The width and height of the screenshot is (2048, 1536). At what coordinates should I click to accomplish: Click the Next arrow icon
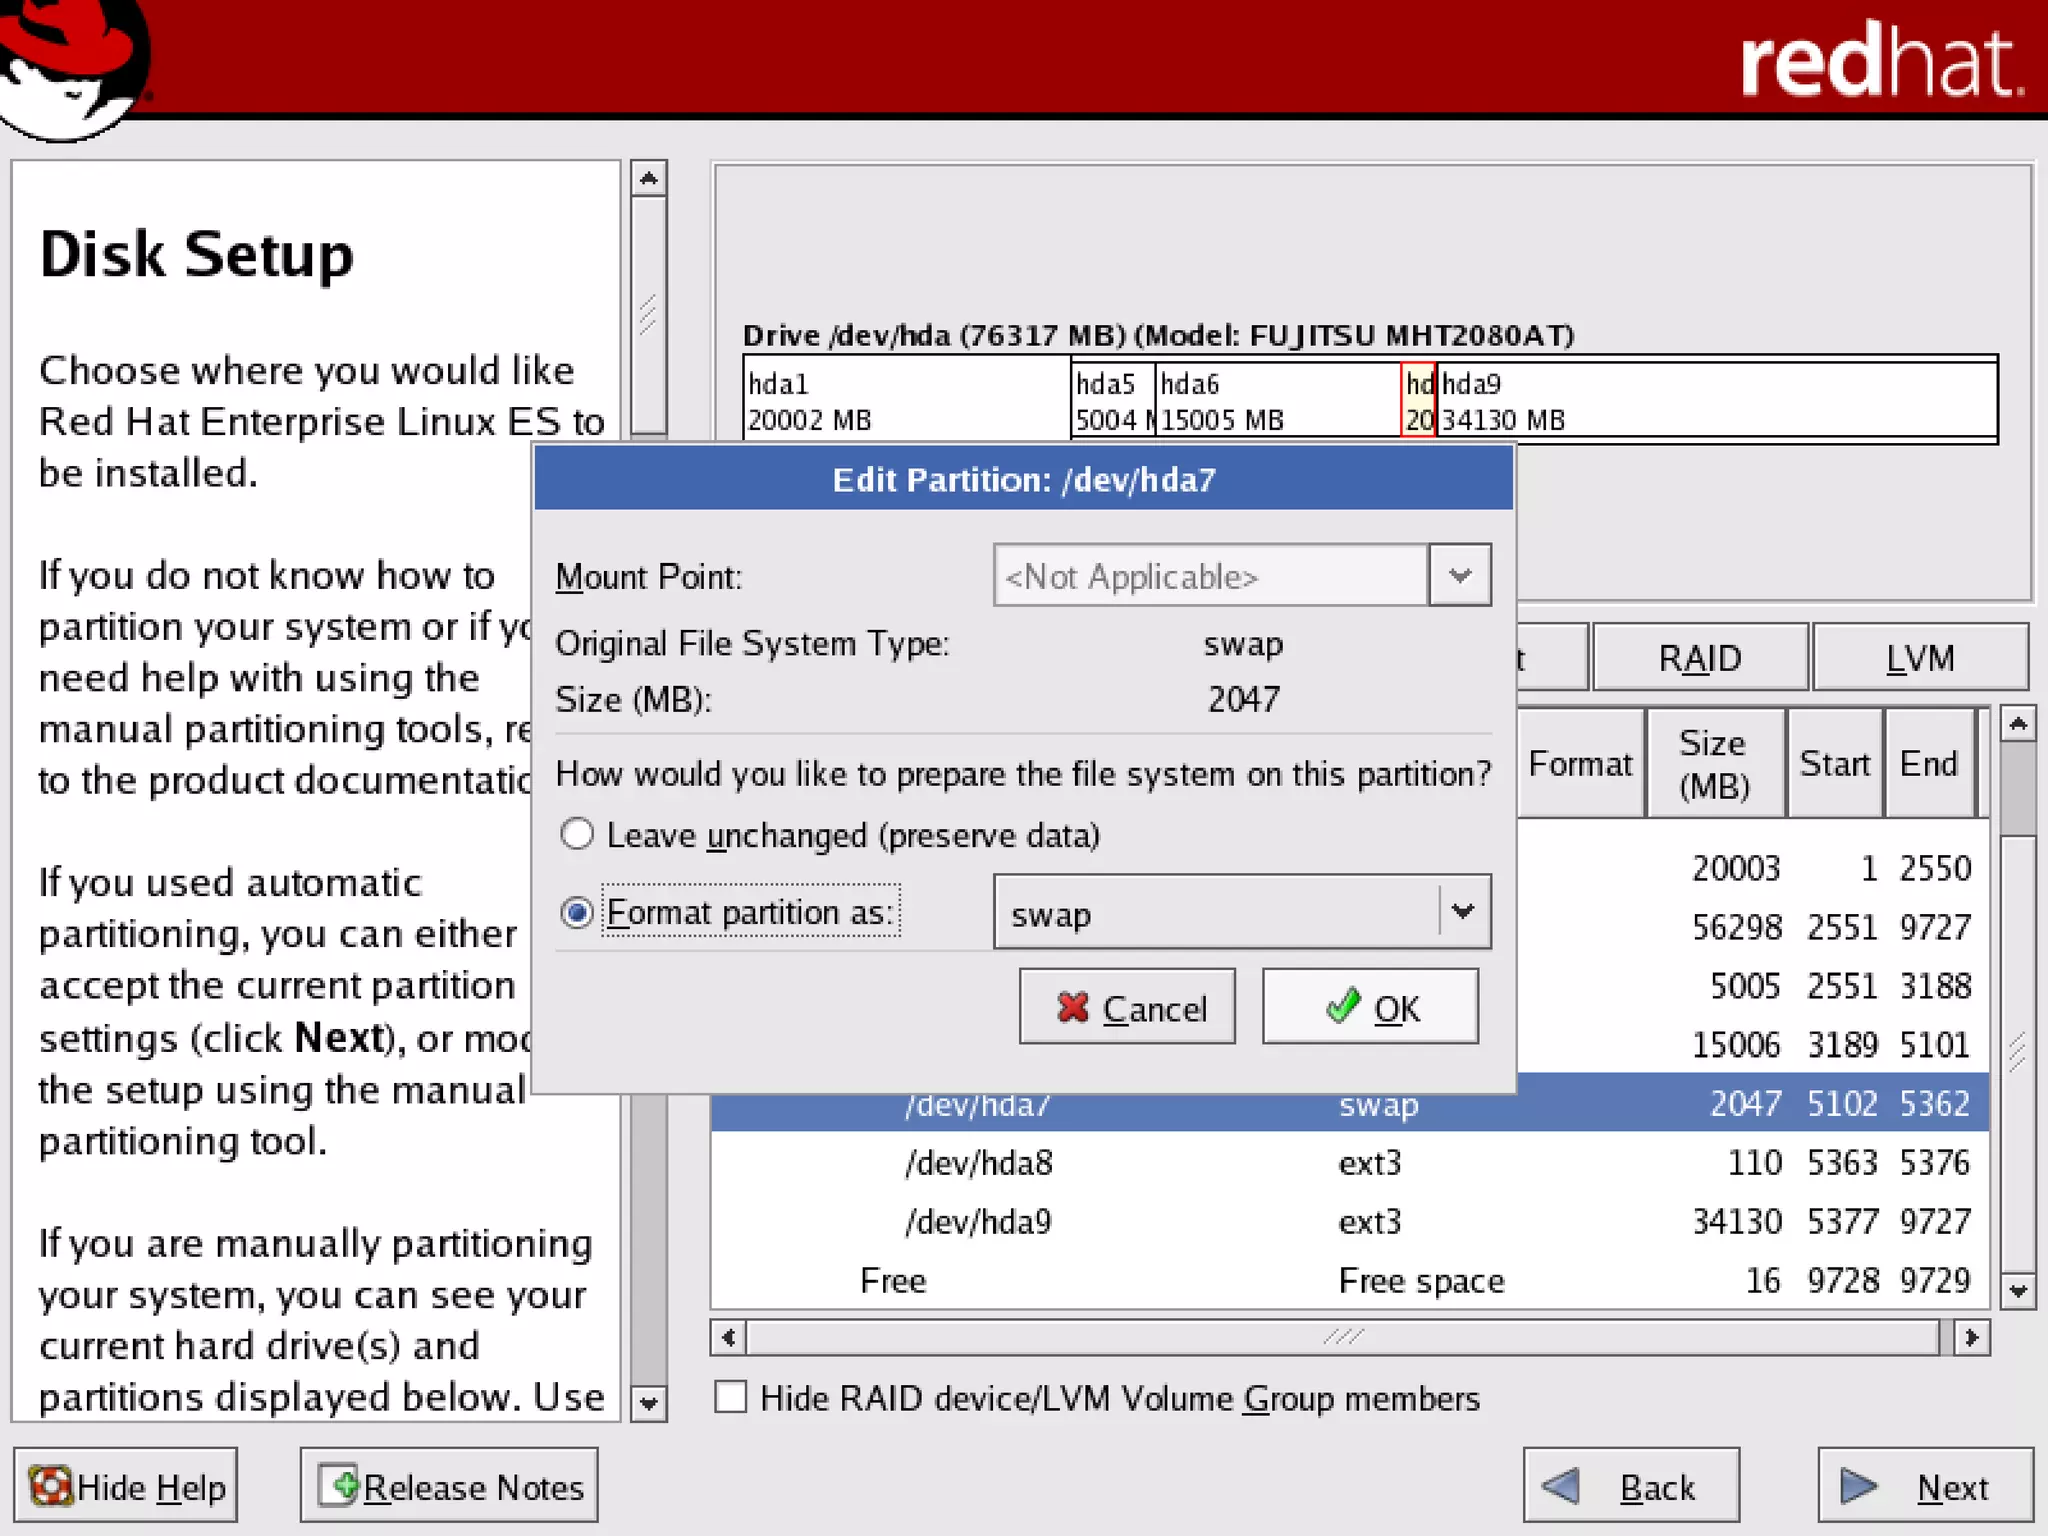(1858, 1486)
